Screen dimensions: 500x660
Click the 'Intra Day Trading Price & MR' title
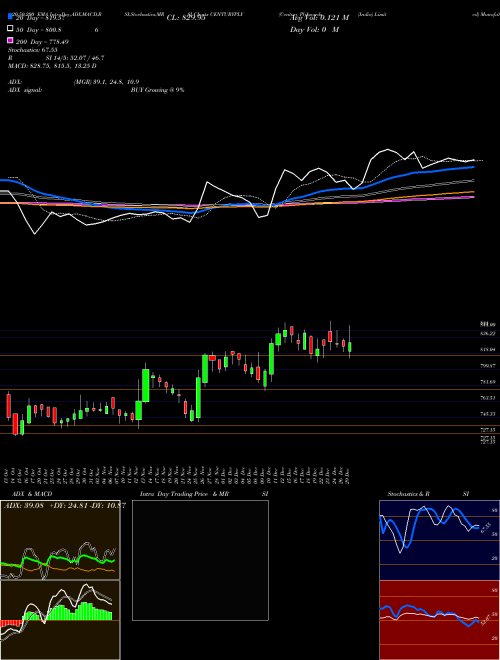pos(184,494)
